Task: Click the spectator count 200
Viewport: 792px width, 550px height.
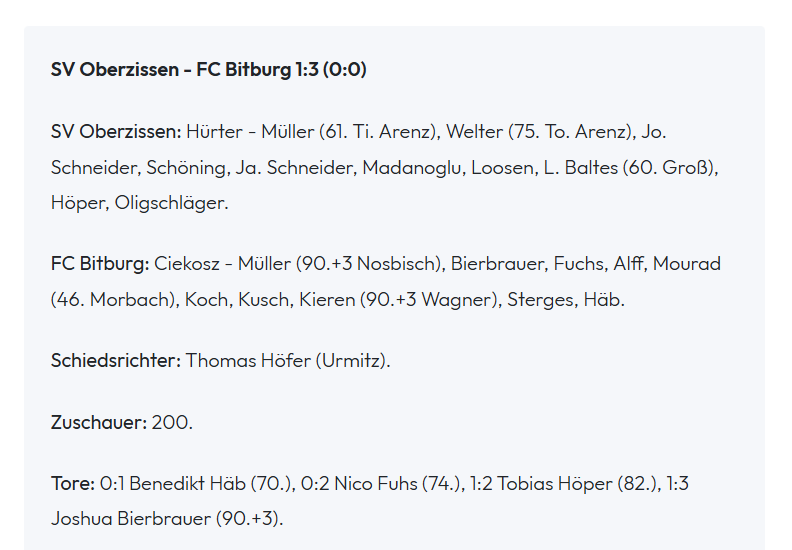Action: pyautogui.click(x=171, y=422)
